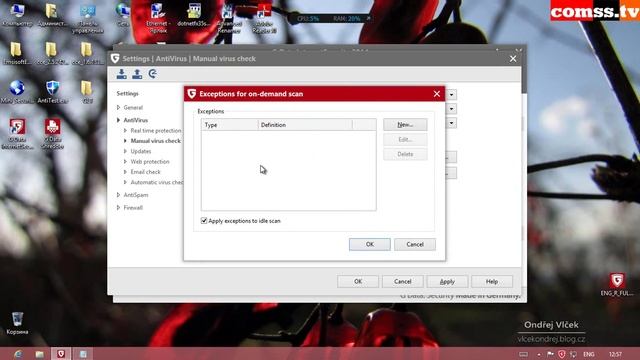The image size is (640, 360).
Task: Open the Панель управления desktop icon
Action: coord(87,18)
